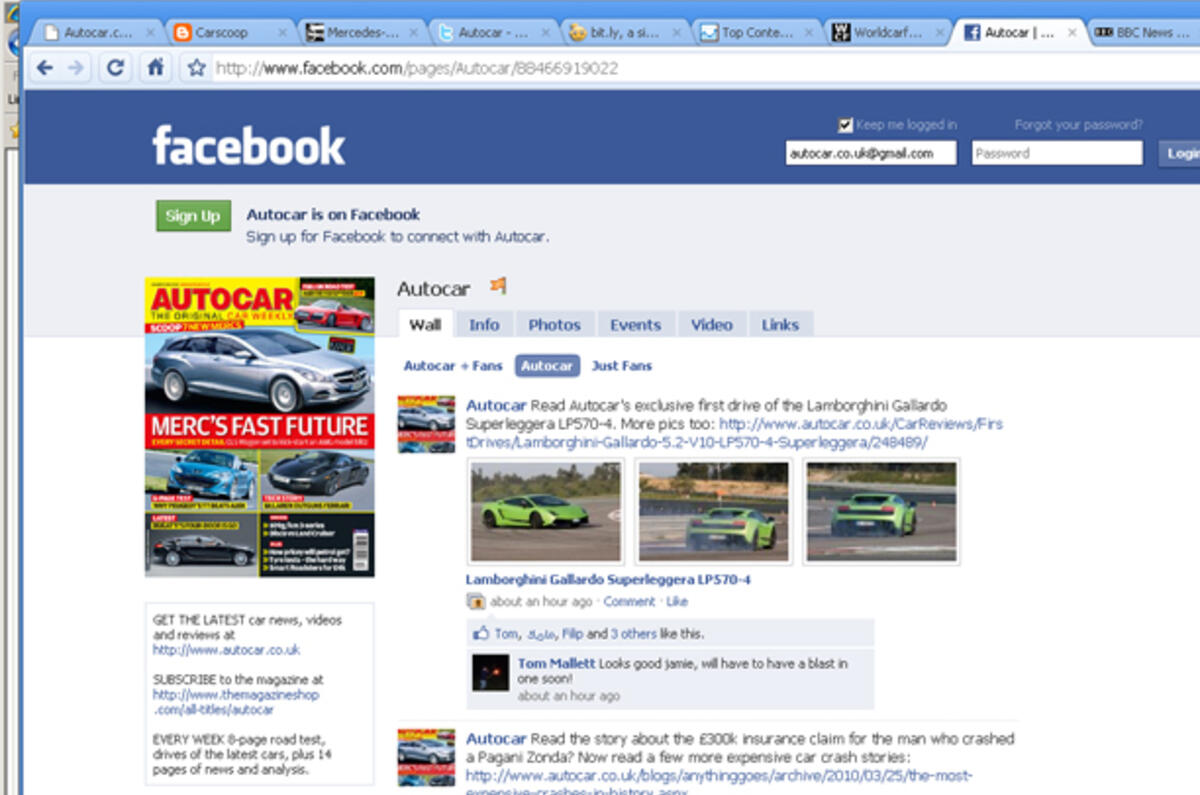Filter wall by 'Autocar + Fans'

tap(453, 366)
